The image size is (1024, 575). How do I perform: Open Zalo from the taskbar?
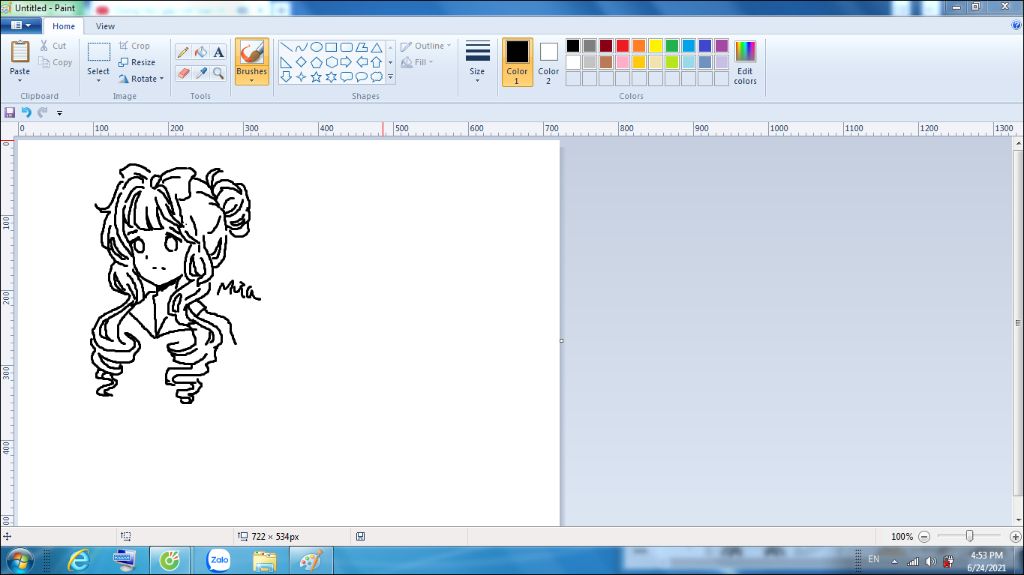(x=219, y=561)
